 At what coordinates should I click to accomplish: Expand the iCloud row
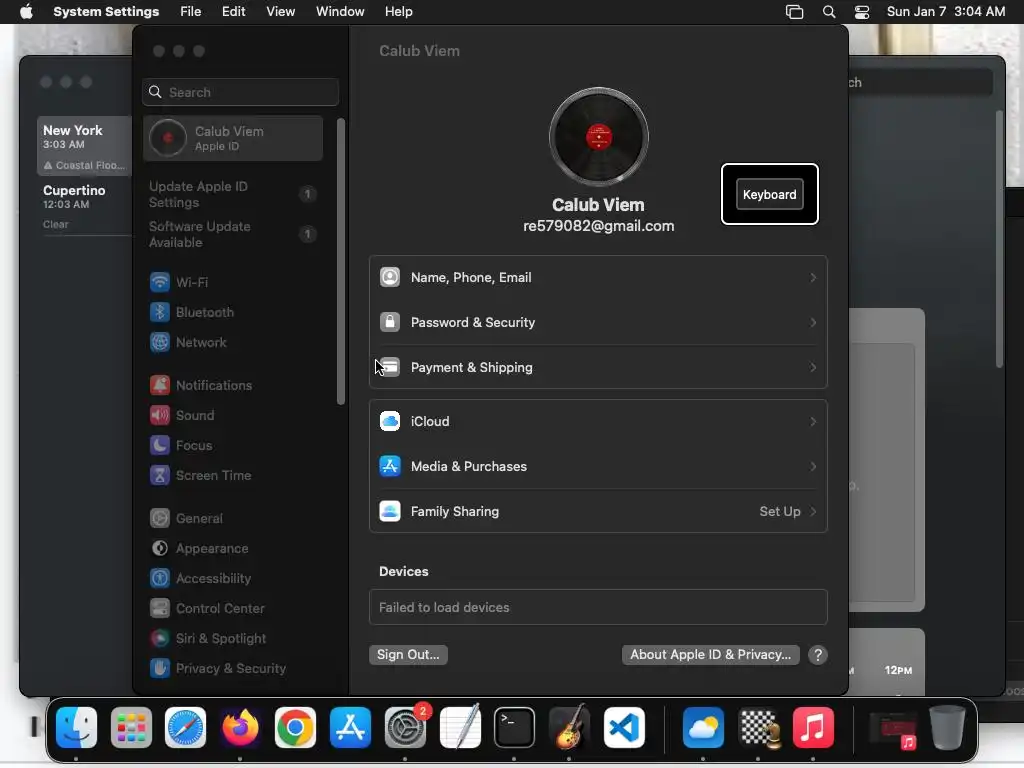pyautogui.click(x=598, y=421)
